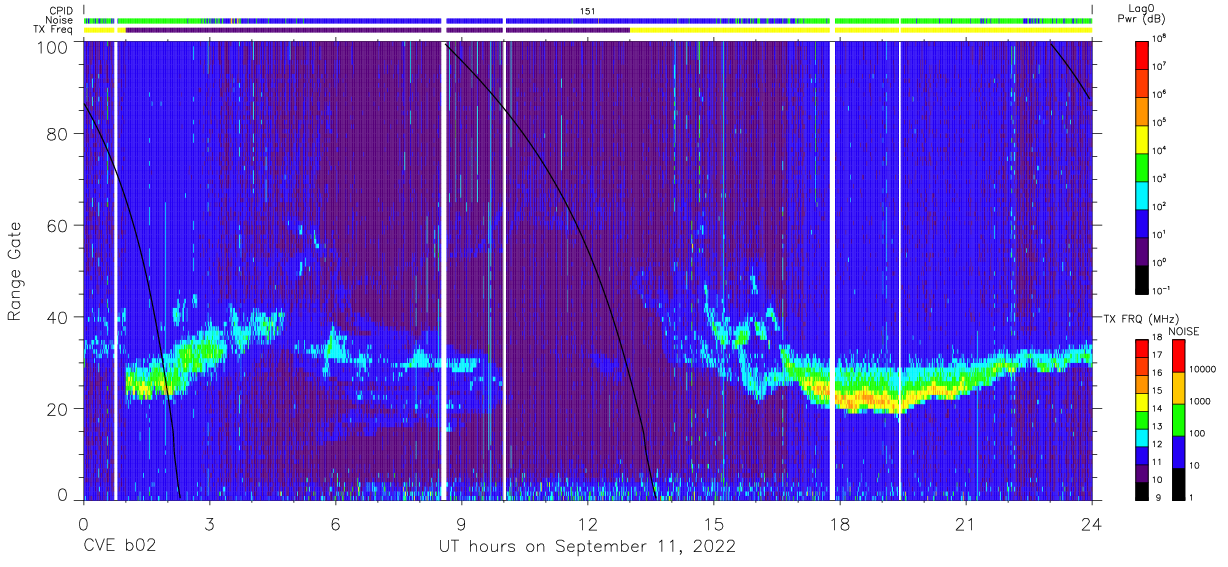The height and width of the screenshot is (567, 1228).
Task: Click the '21' UT hour tick label
Action: 966,524
